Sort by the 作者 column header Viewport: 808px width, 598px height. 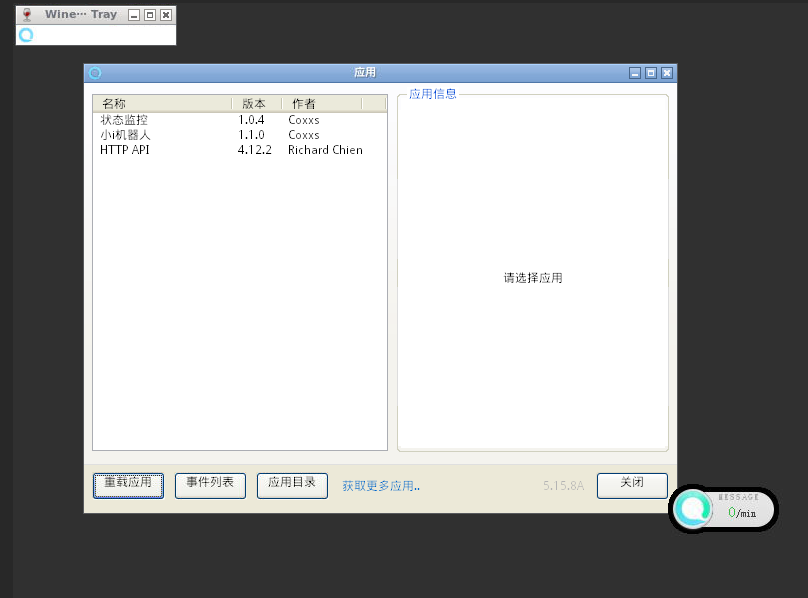tap(322, 104)
